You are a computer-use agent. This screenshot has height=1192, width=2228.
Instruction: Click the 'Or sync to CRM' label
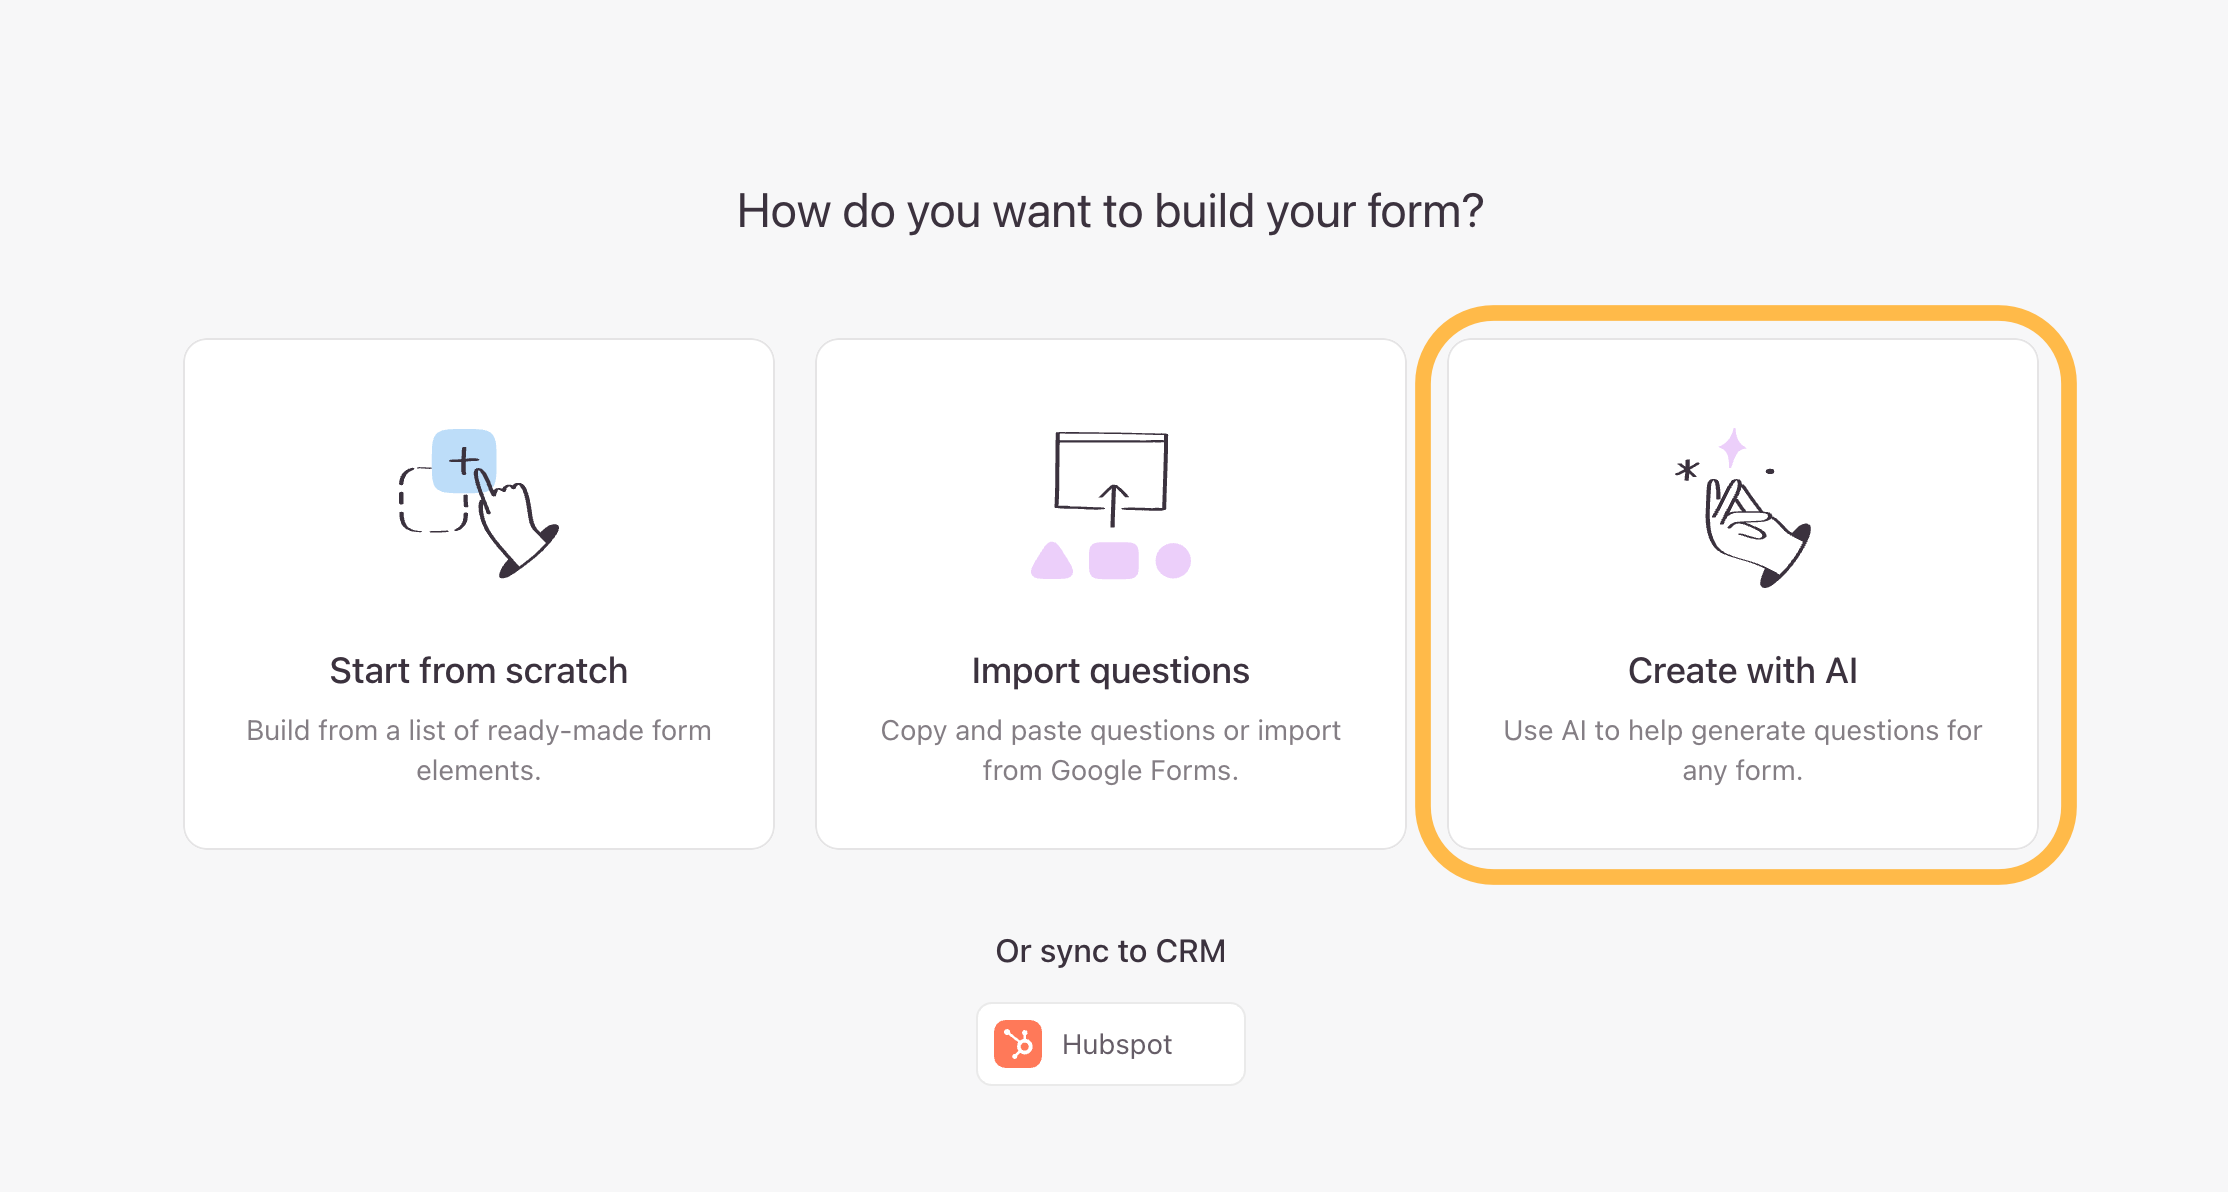[1111, 951]
